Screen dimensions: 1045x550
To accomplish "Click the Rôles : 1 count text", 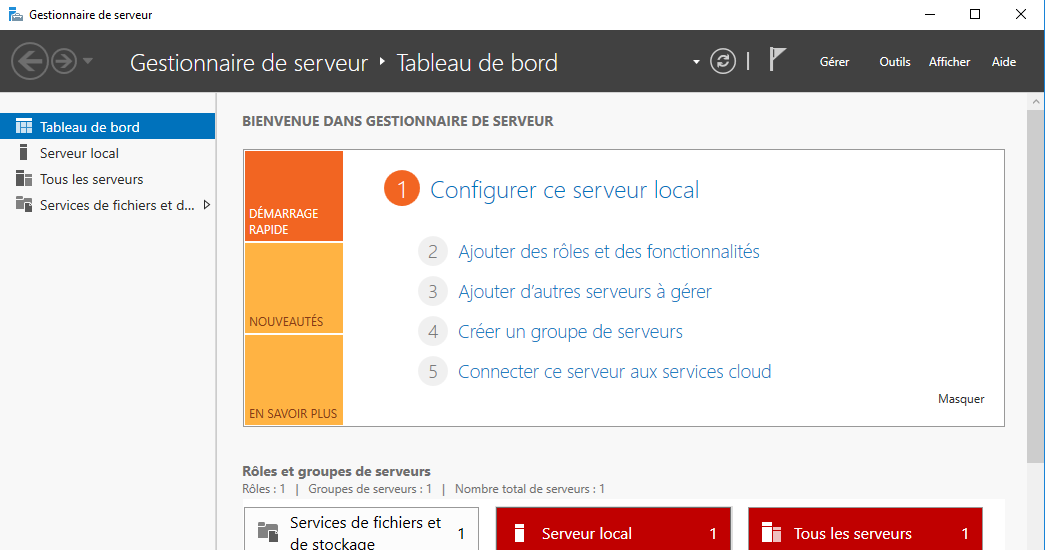I will 264,489.
